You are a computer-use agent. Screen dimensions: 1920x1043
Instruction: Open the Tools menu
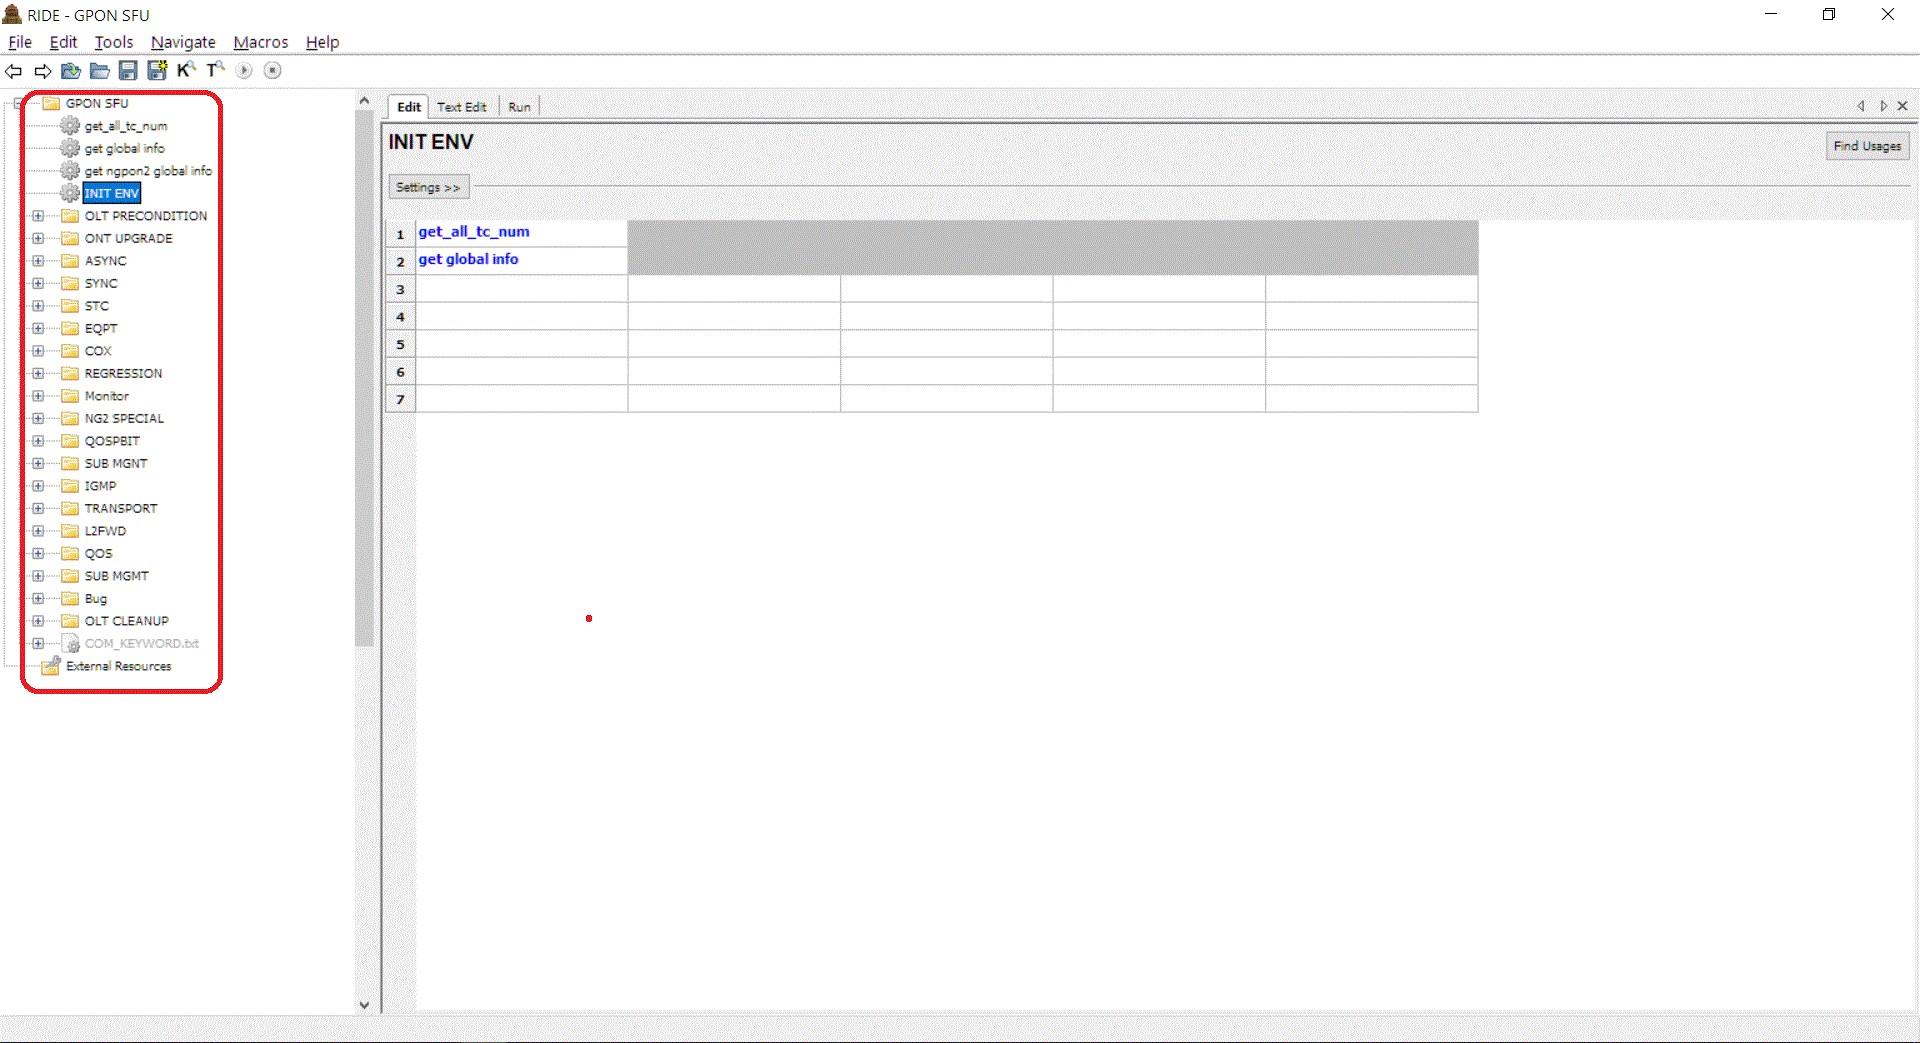click(x=114, y=42)
